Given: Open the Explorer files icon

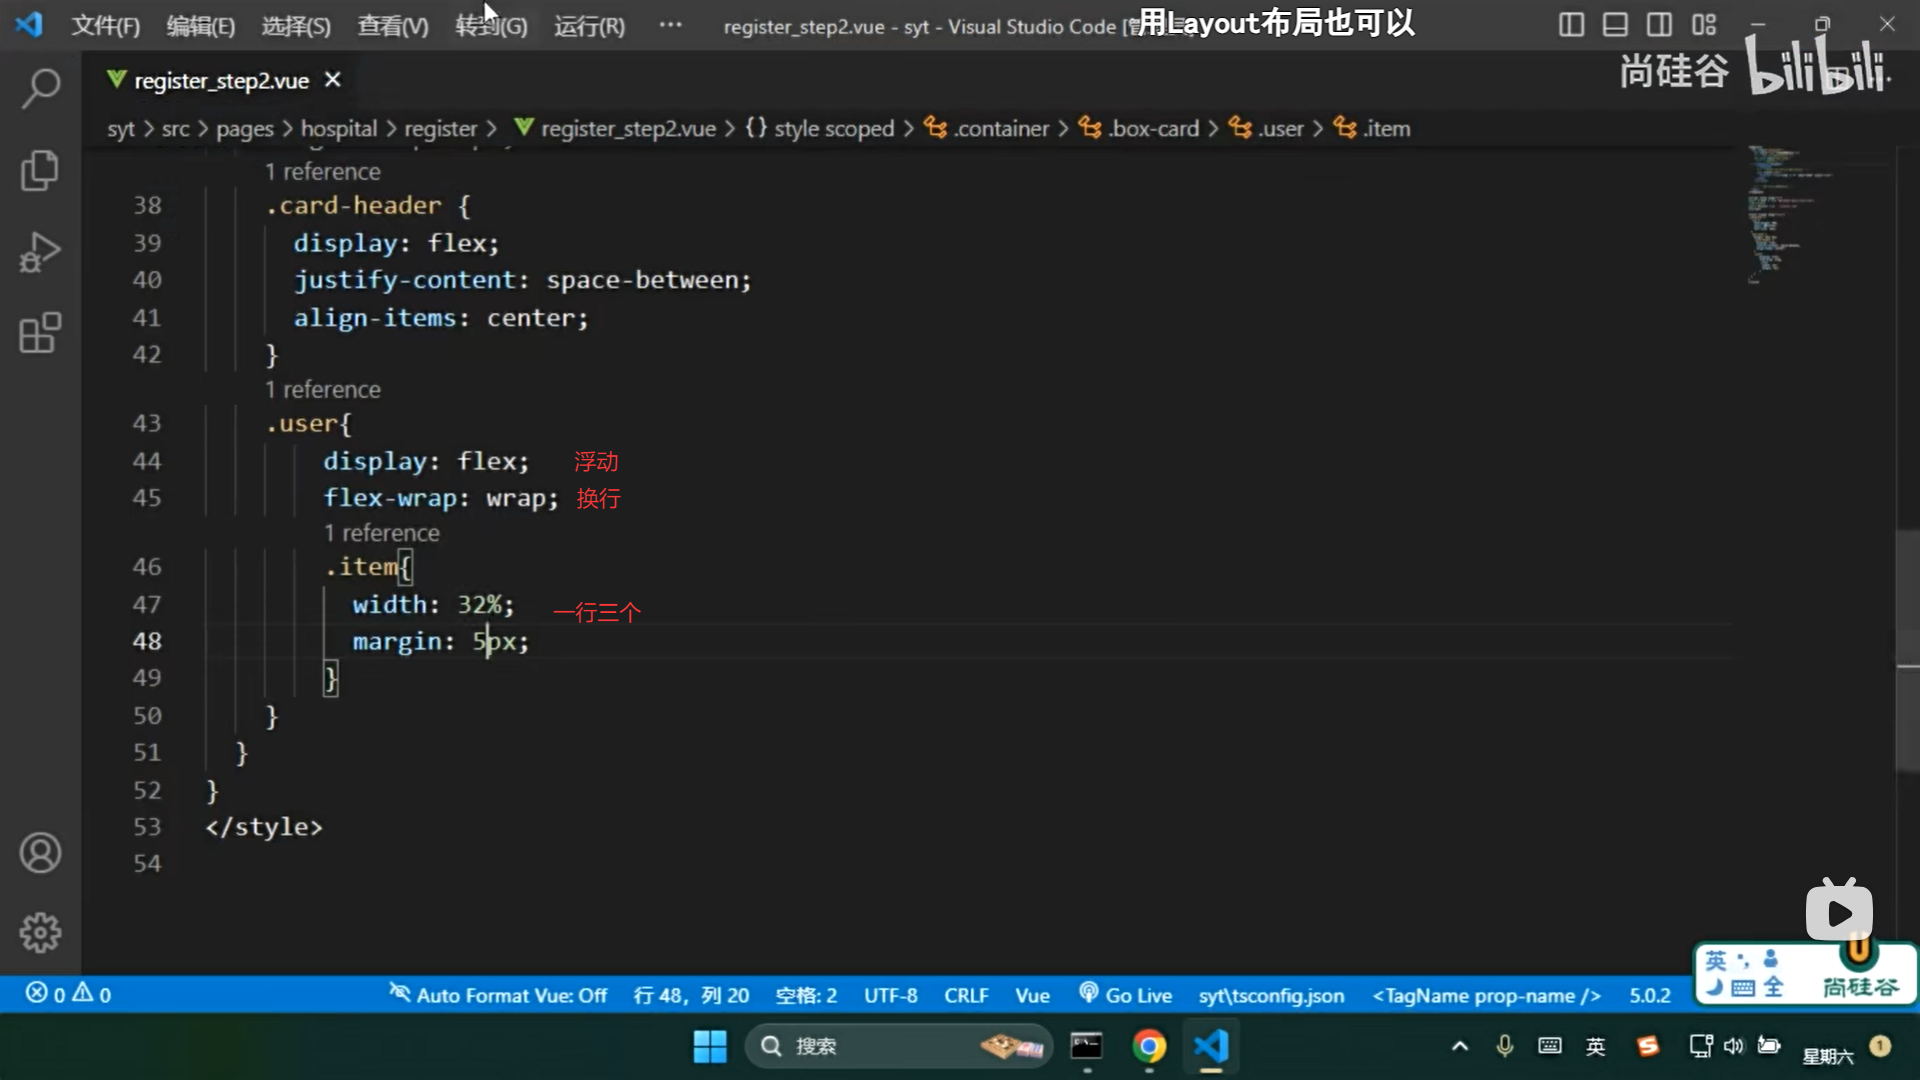Looking at the screenshot, I should tap(40, 170).
